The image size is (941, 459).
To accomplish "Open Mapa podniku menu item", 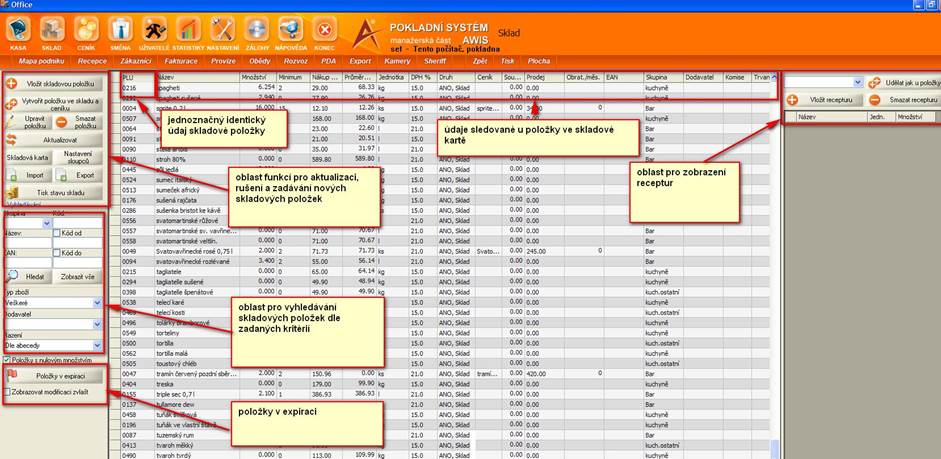I will [41, 61].
